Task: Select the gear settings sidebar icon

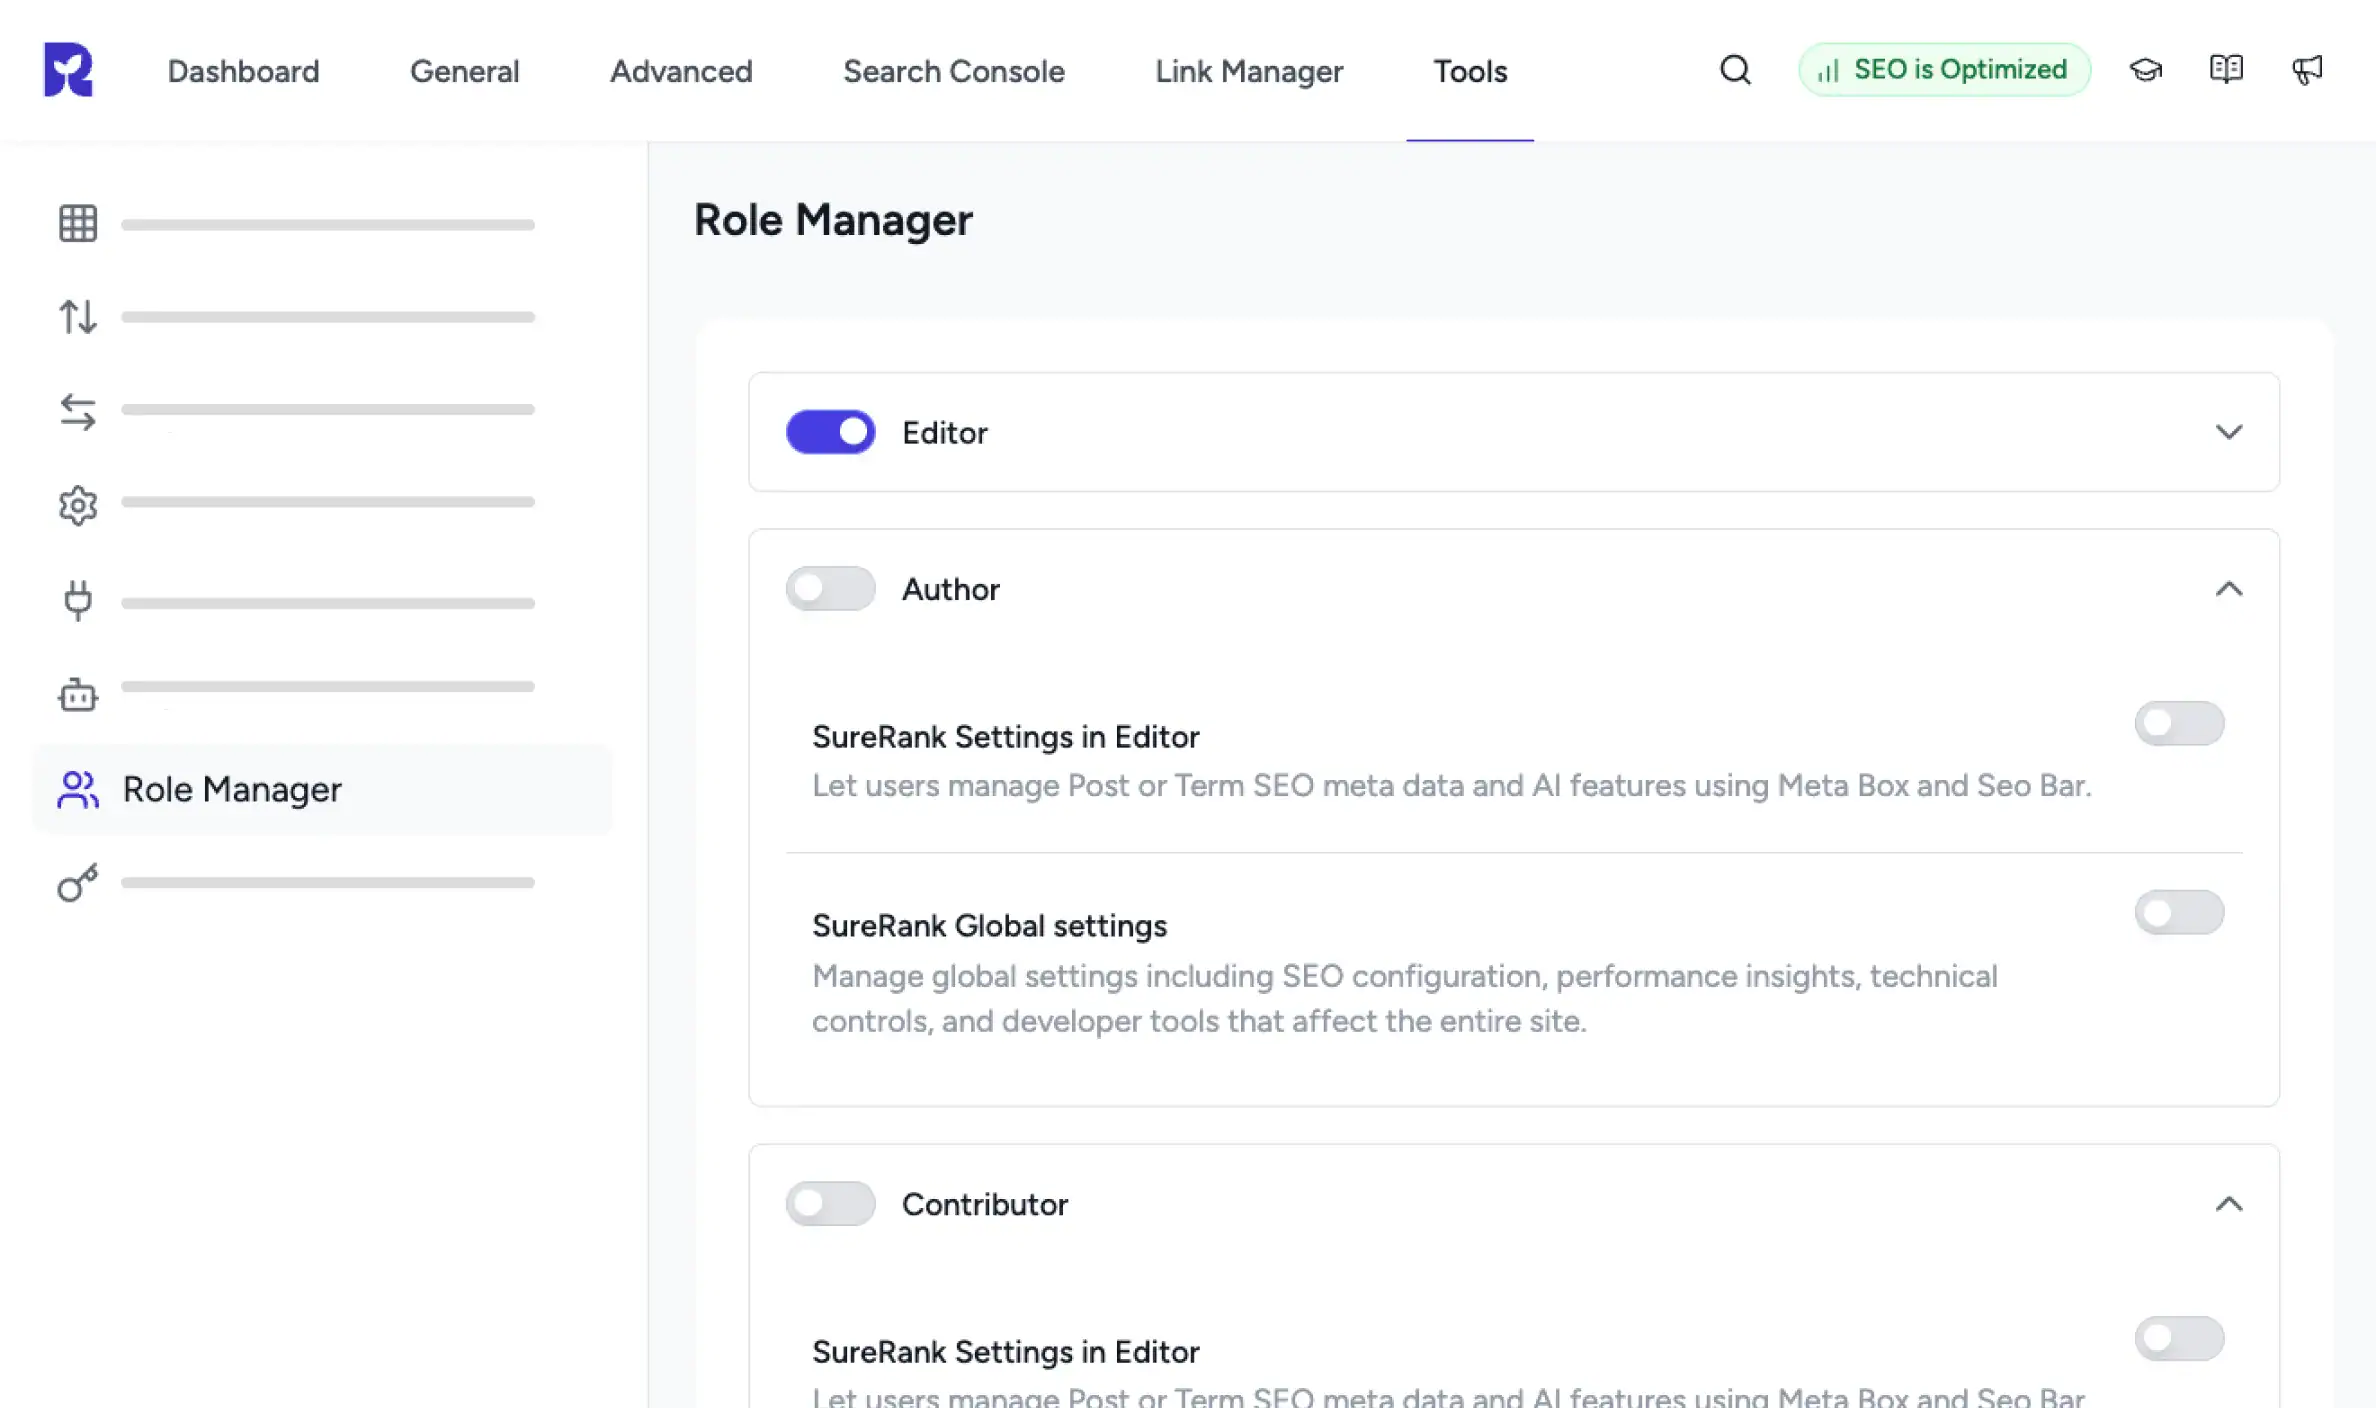Action: click(x=78, y=506)
